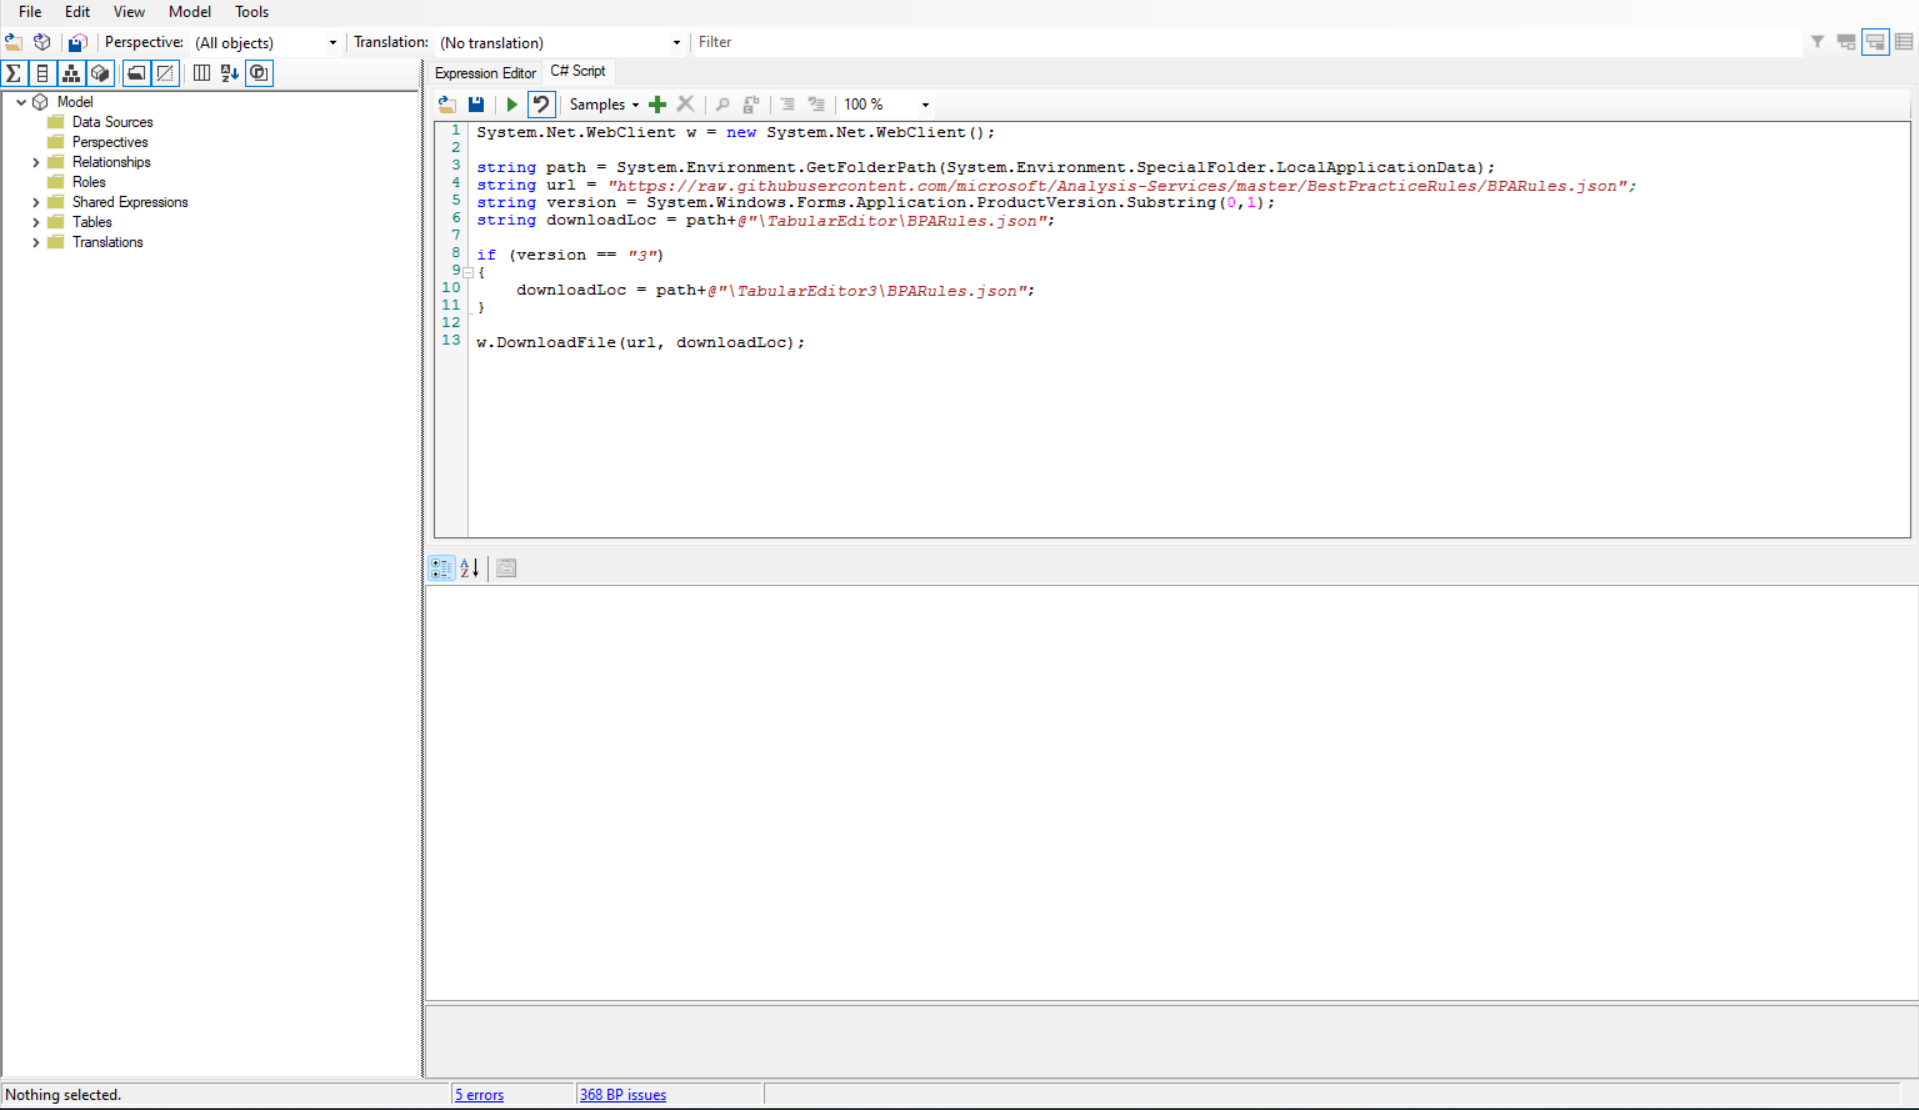Click the green plus custom action icon
The width and height of the screenshot is (1919, 1110).
coord(657,104)
